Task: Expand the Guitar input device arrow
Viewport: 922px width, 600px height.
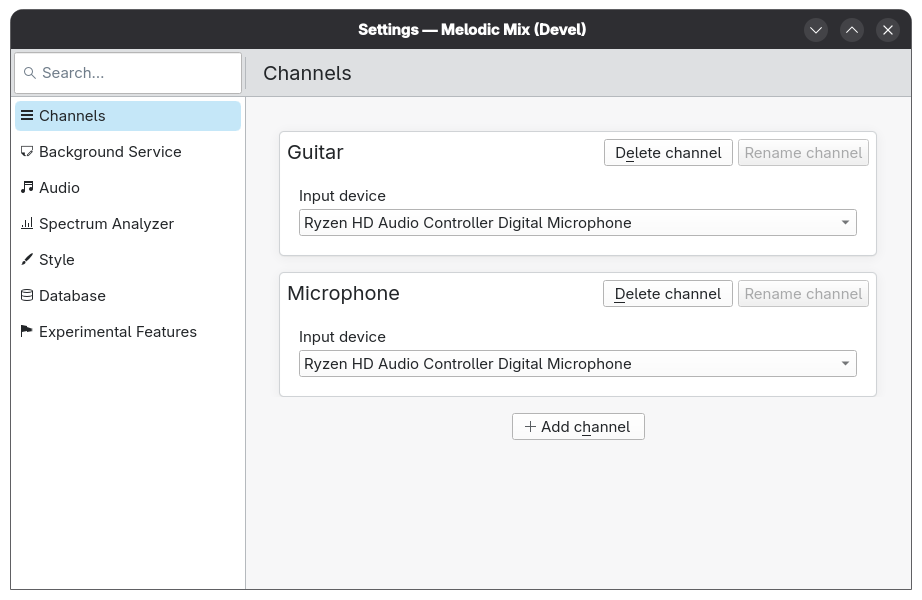Action: [845, 223]
